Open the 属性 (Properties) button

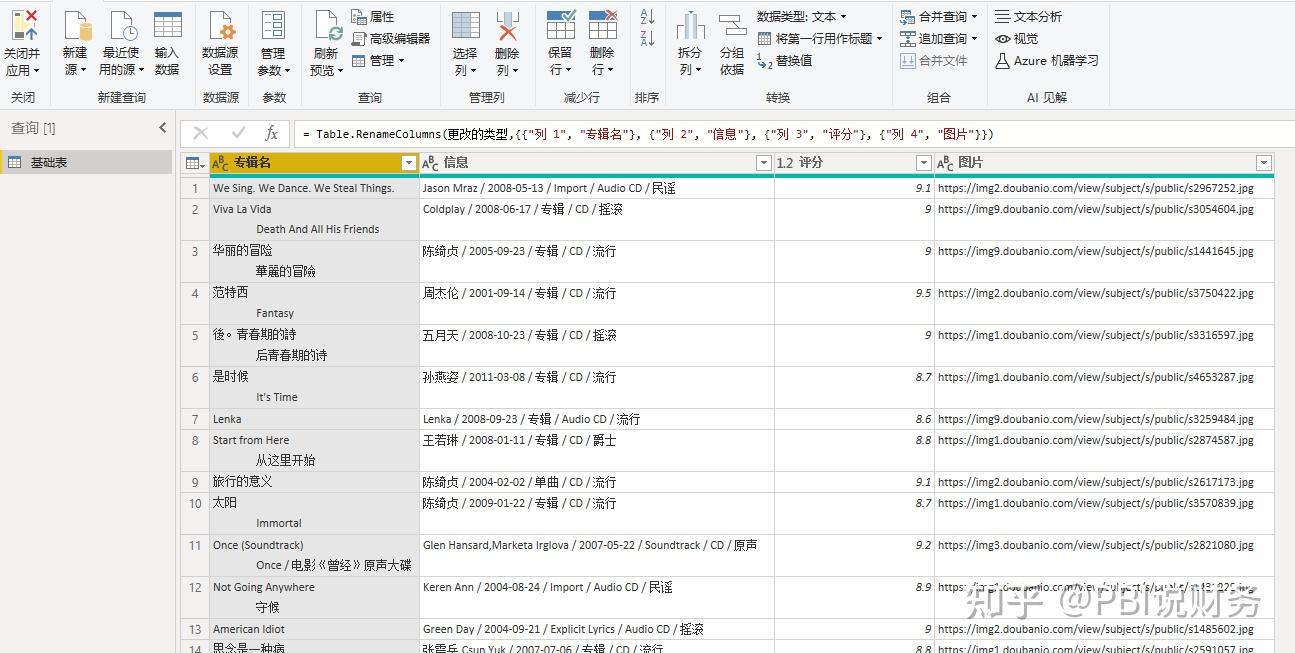pyautogui.click(x=373, y=17)
